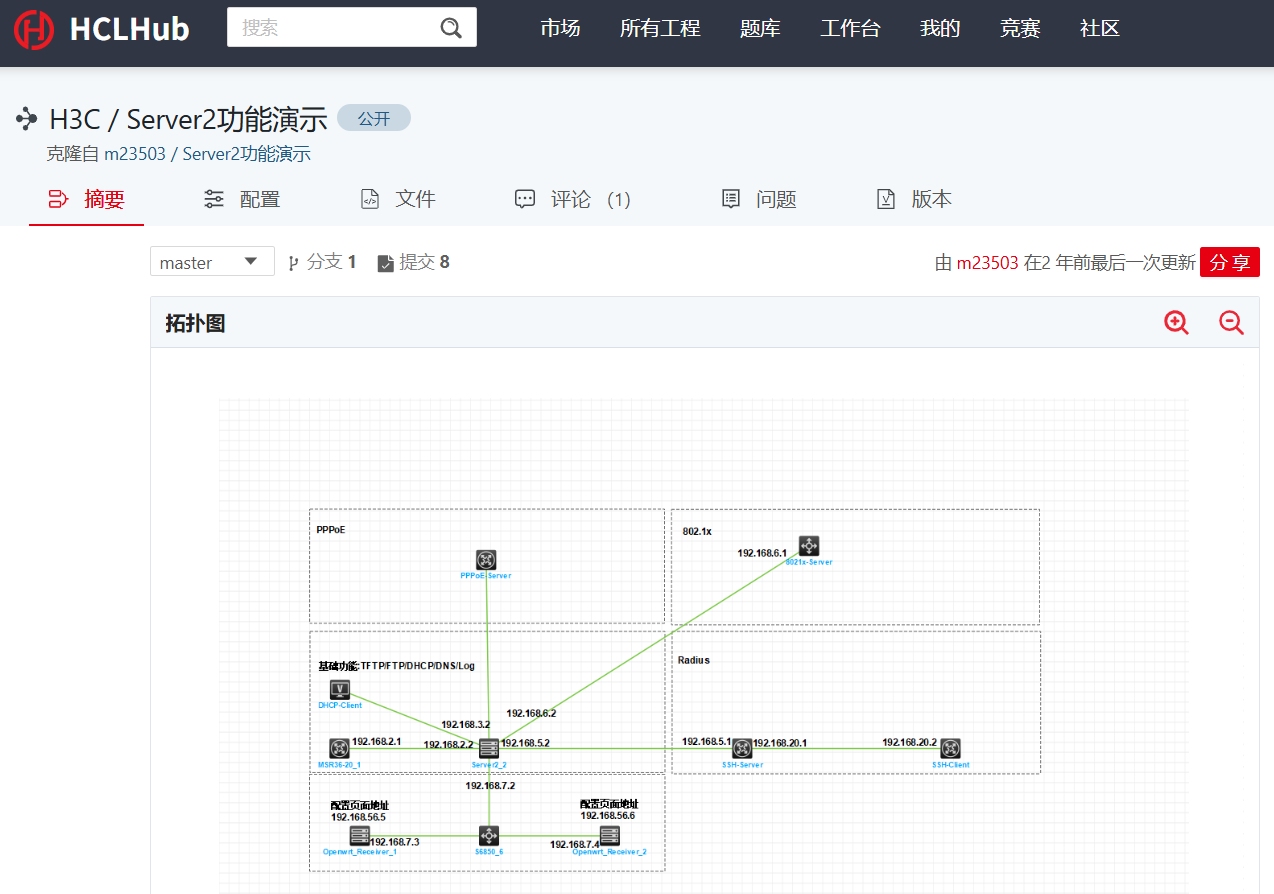Open the 工作台 navigation item

850,28
